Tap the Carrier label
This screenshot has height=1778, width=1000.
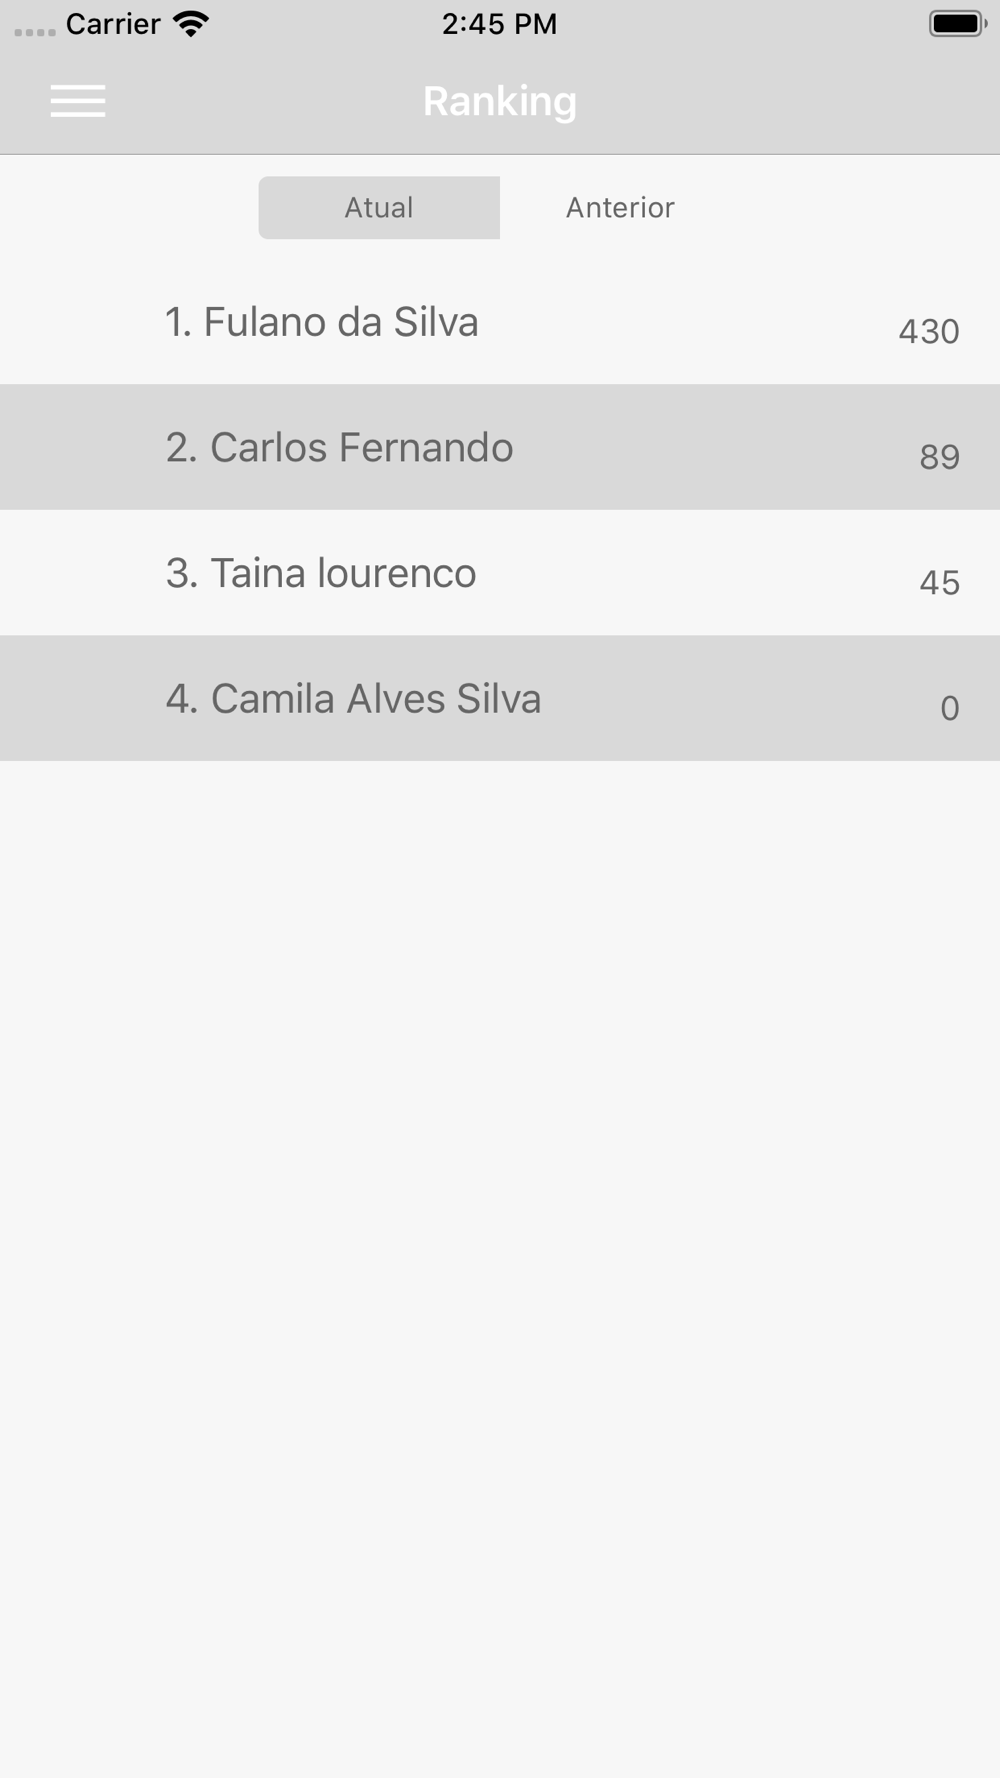point(113,24)
